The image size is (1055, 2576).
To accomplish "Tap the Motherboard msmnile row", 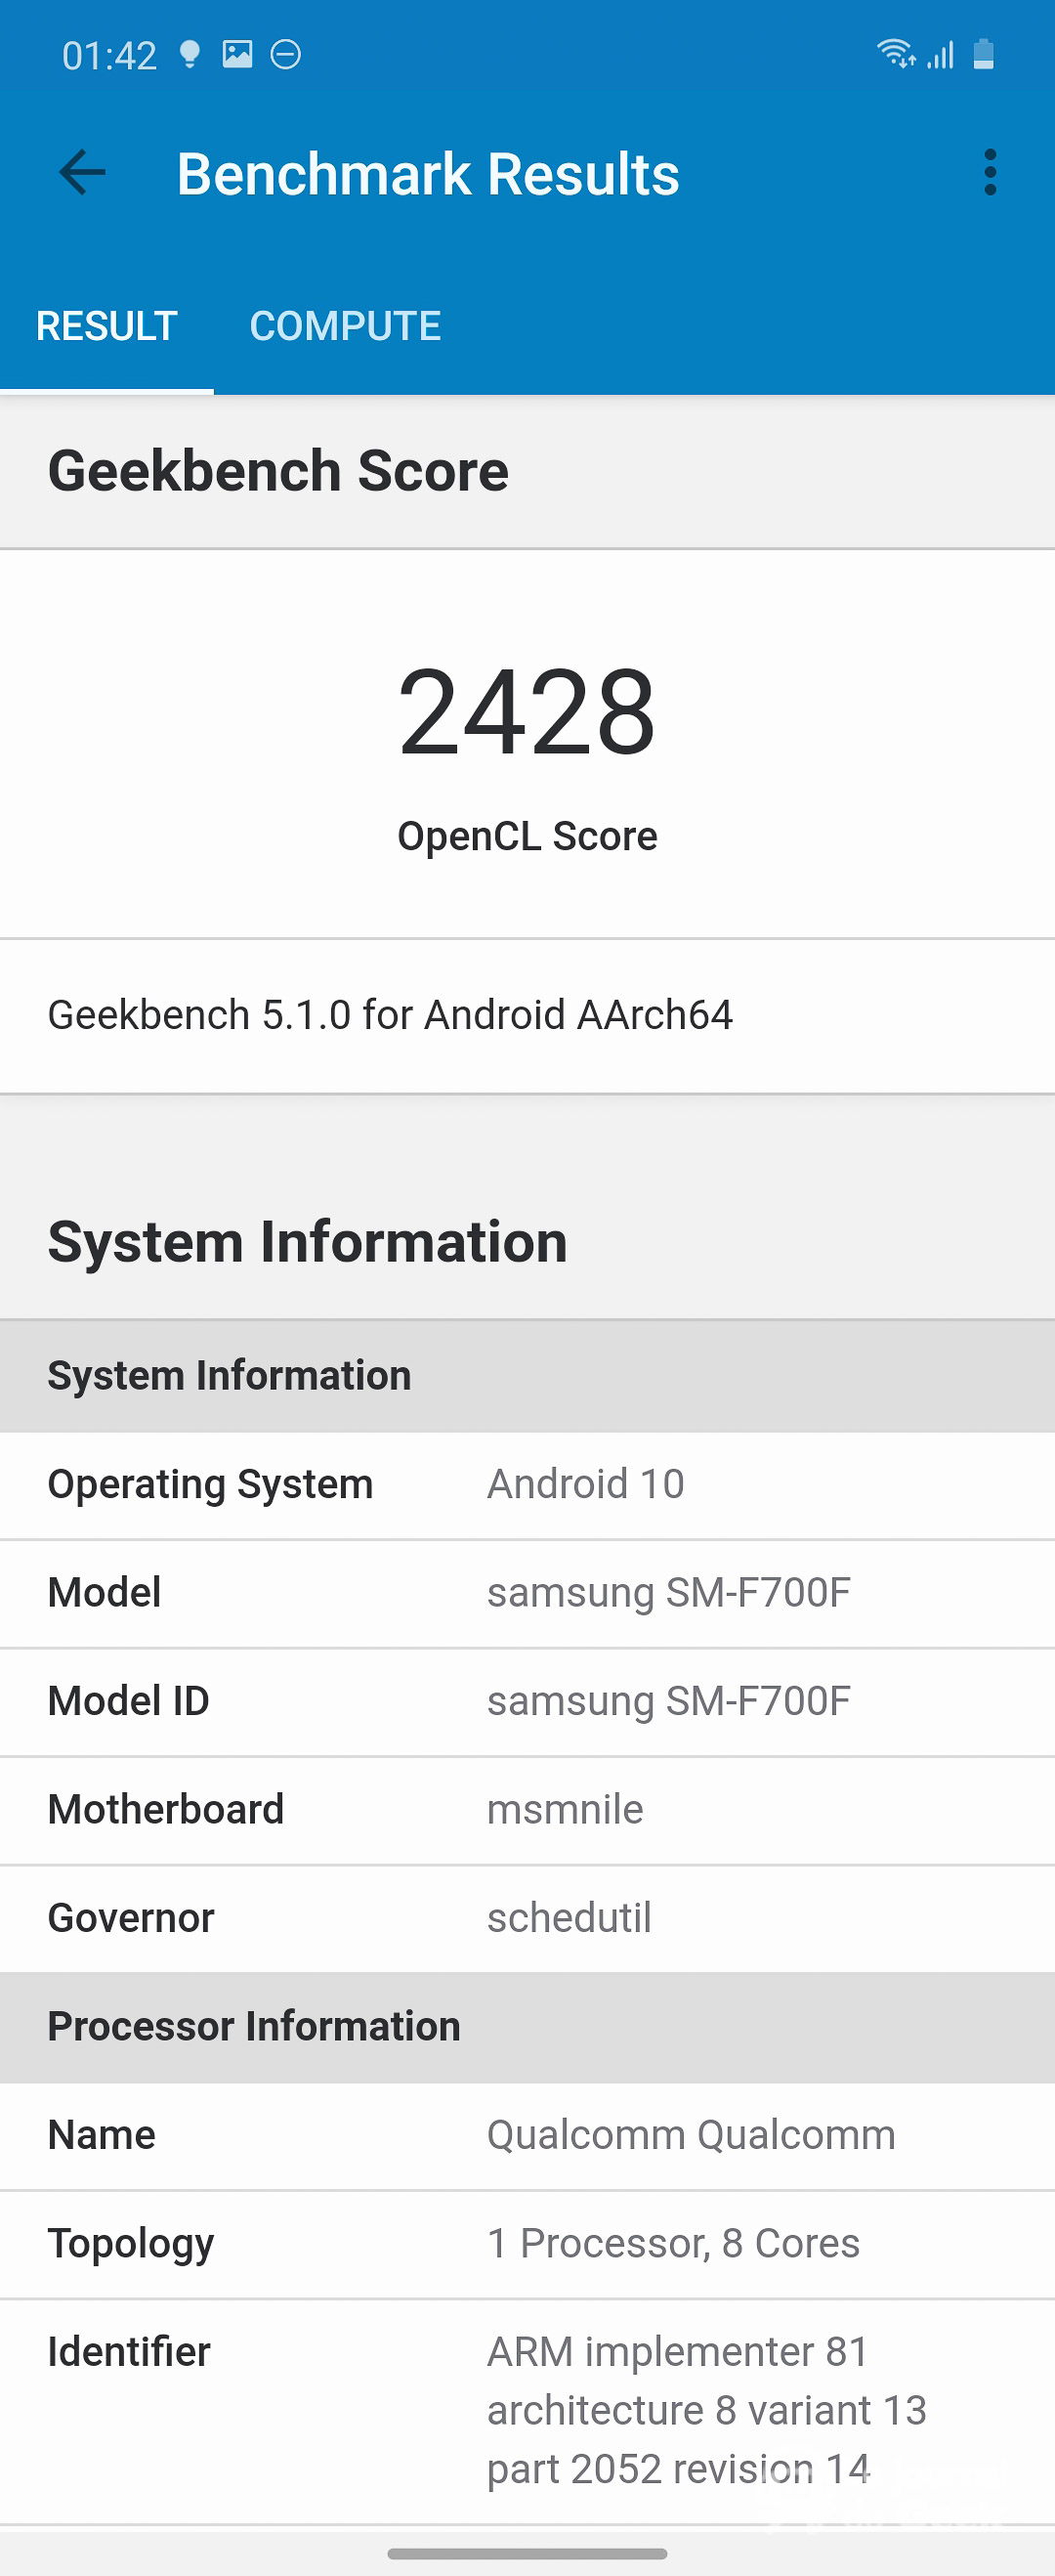I will coord(527,1809).
